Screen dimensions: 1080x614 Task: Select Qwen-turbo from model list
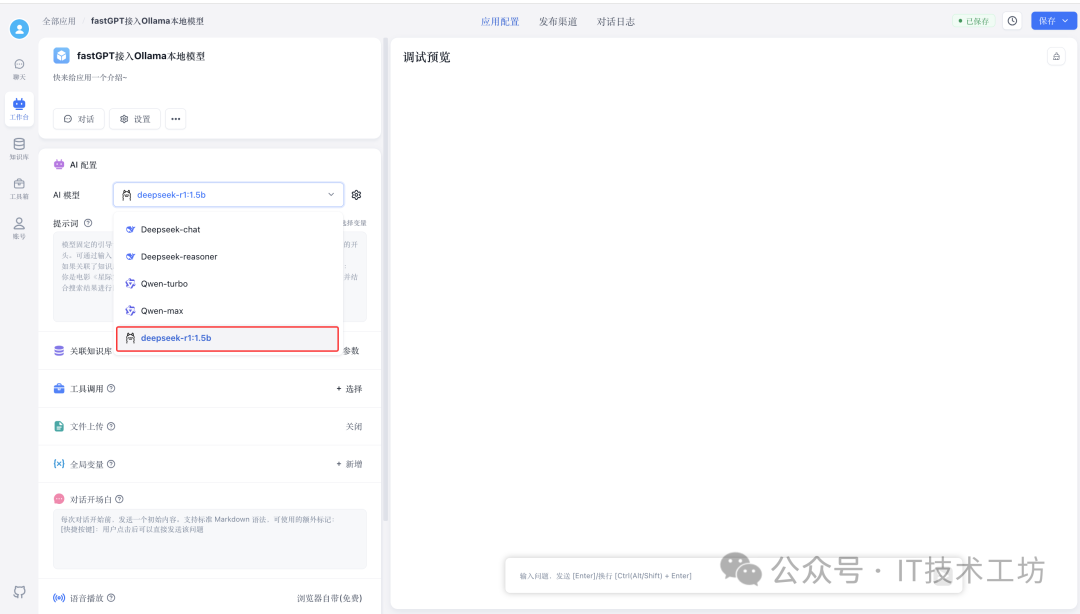[x=228, y=283]
